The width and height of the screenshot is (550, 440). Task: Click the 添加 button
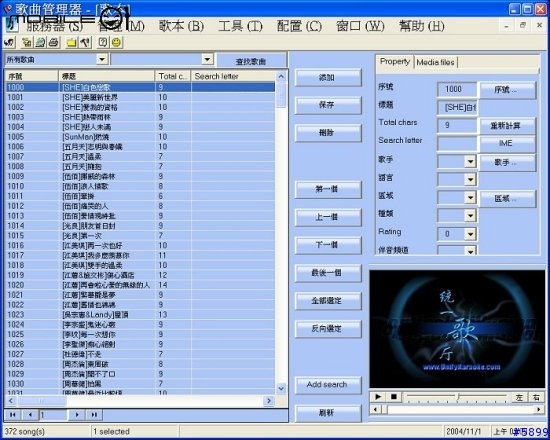point(328,78)
